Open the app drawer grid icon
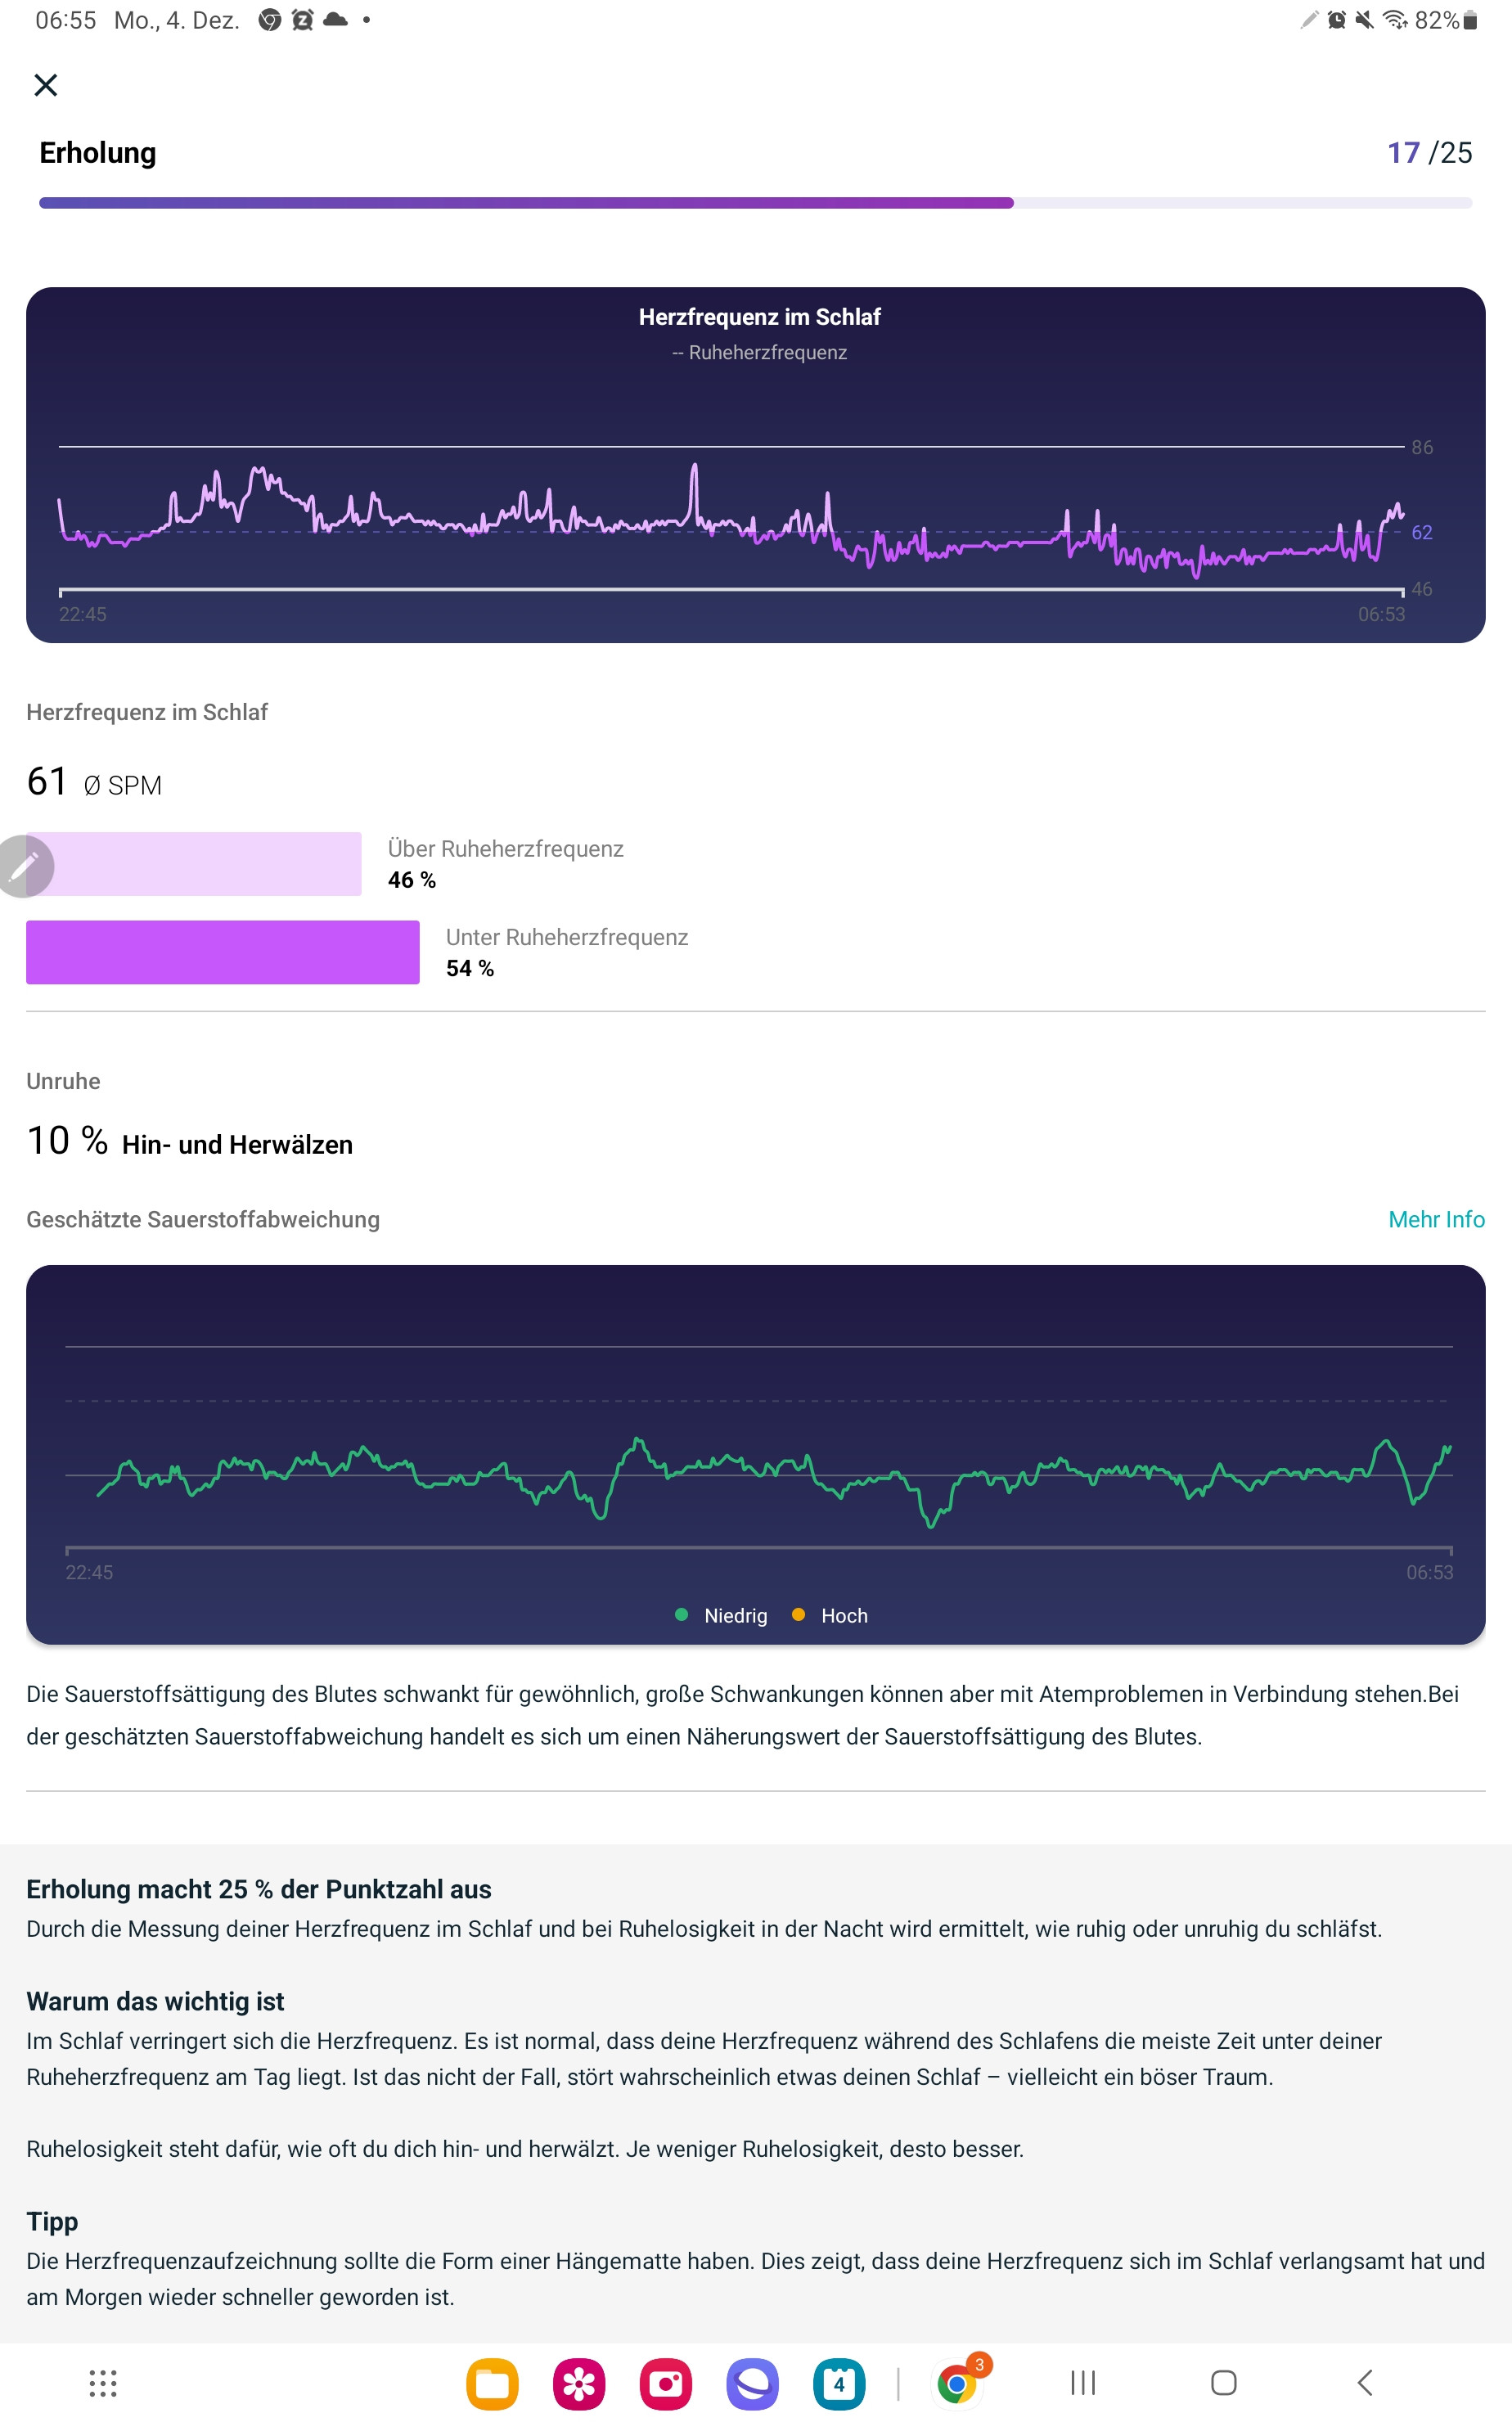 [x=103, y=2384]
